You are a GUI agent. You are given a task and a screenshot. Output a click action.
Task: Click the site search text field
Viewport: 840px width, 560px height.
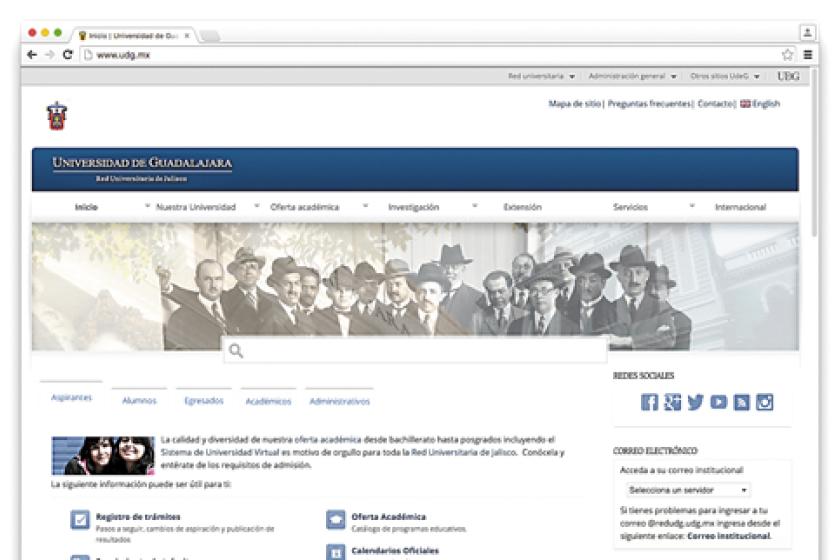[415, 350]
